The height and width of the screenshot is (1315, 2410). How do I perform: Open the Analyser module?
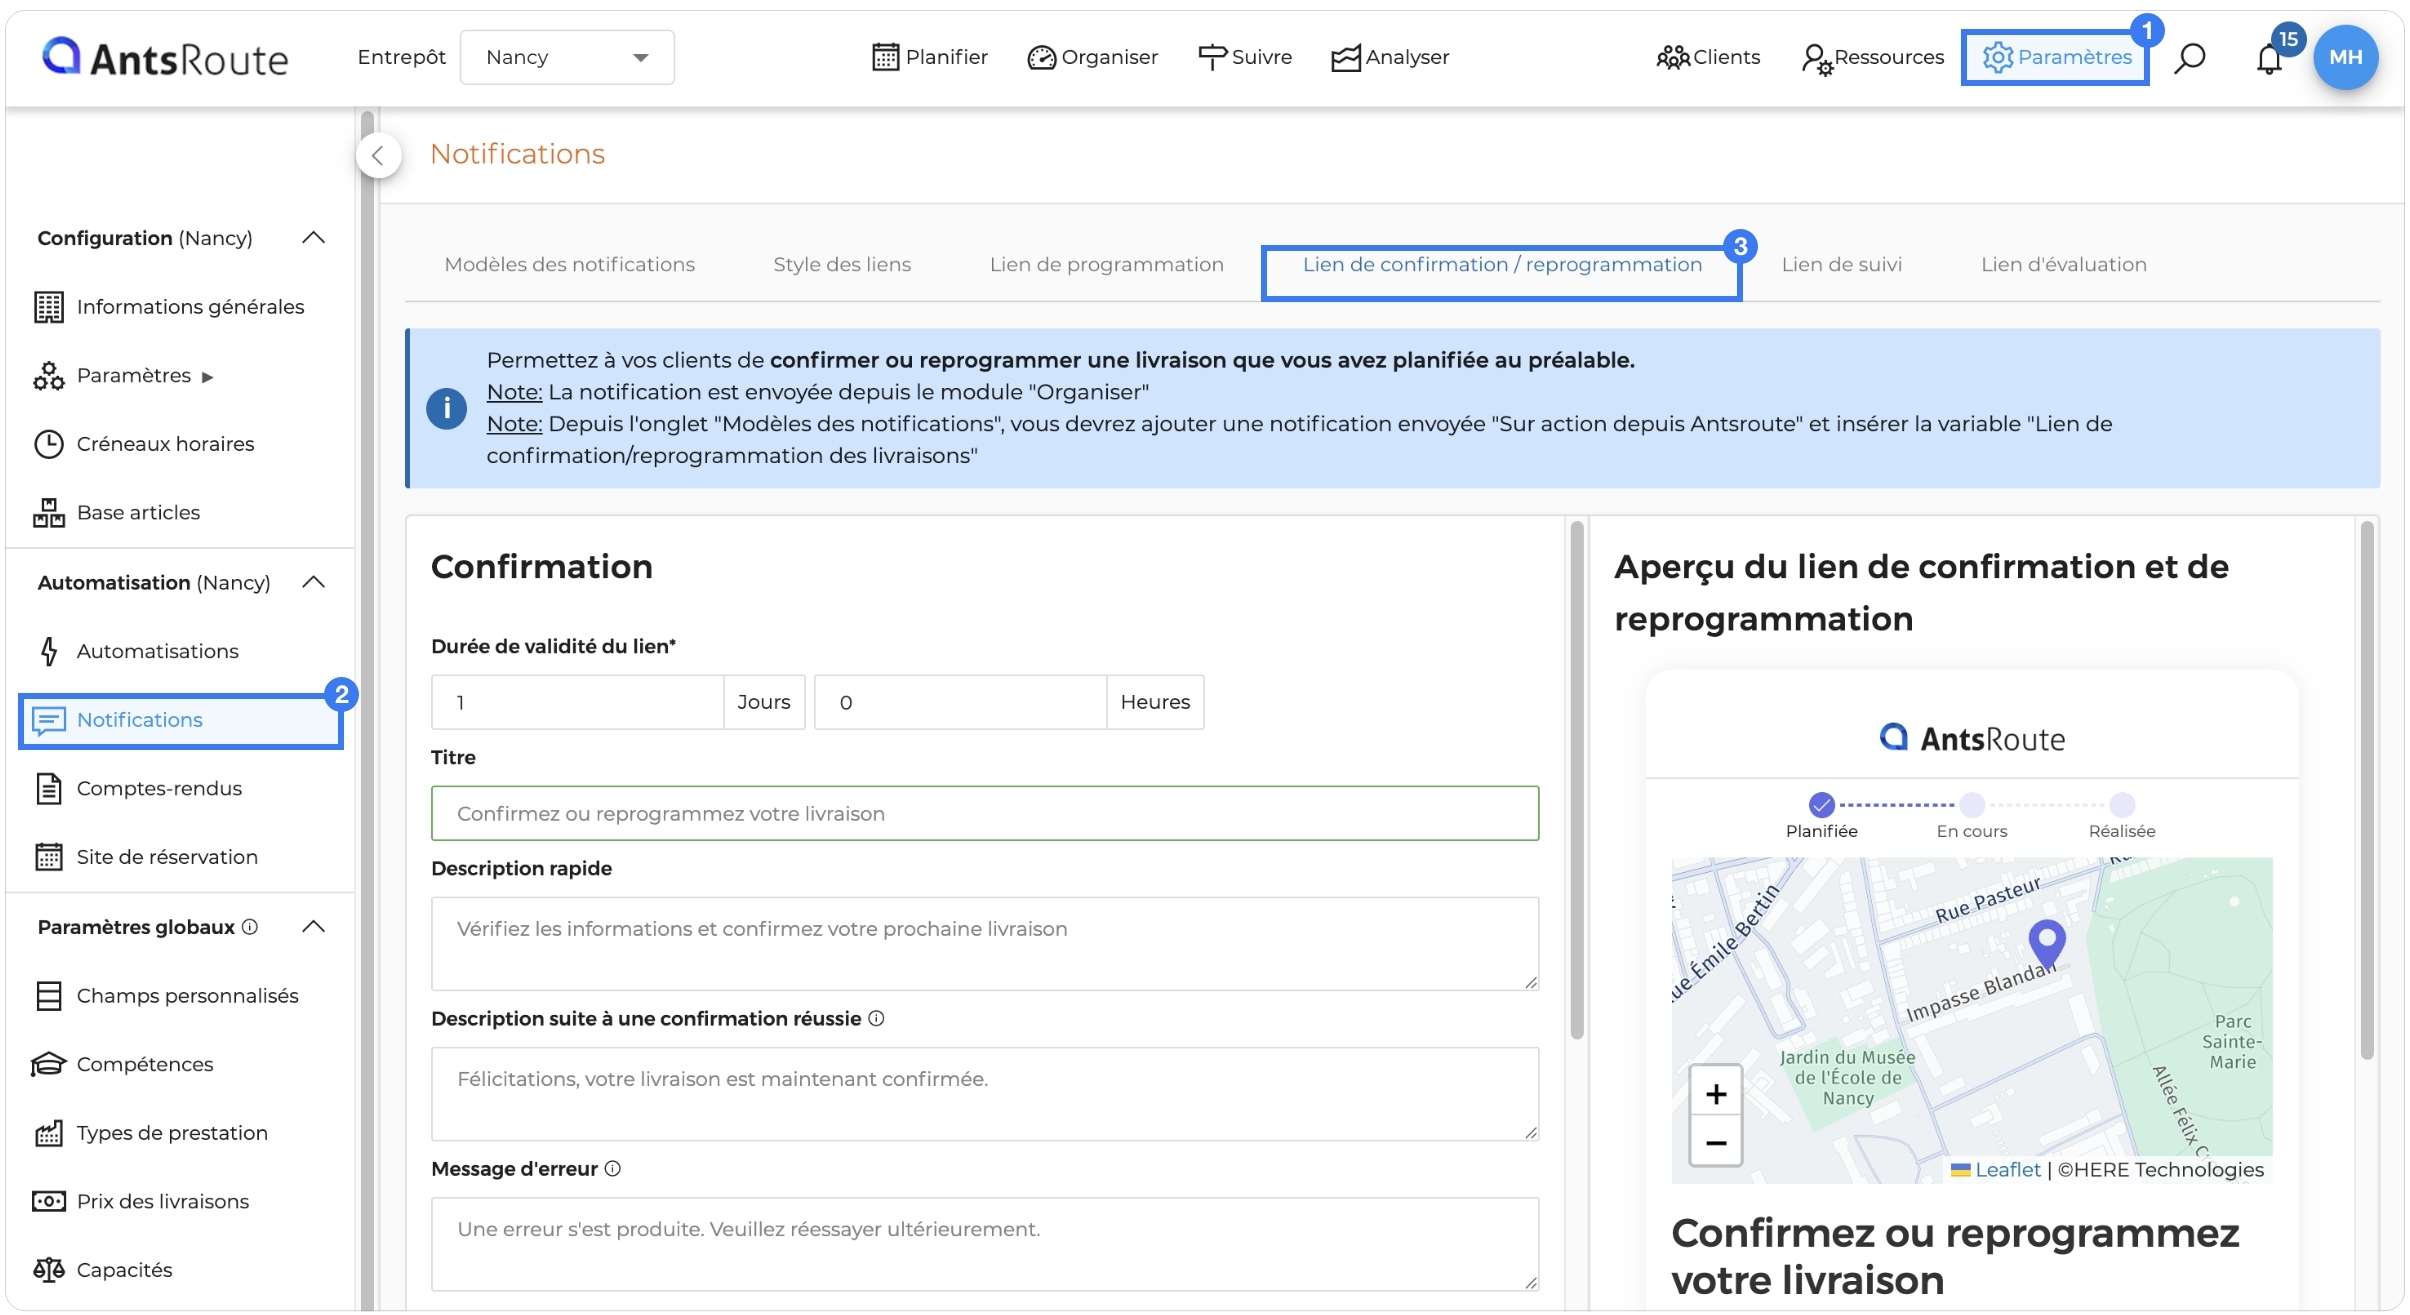pos(1390,57)
